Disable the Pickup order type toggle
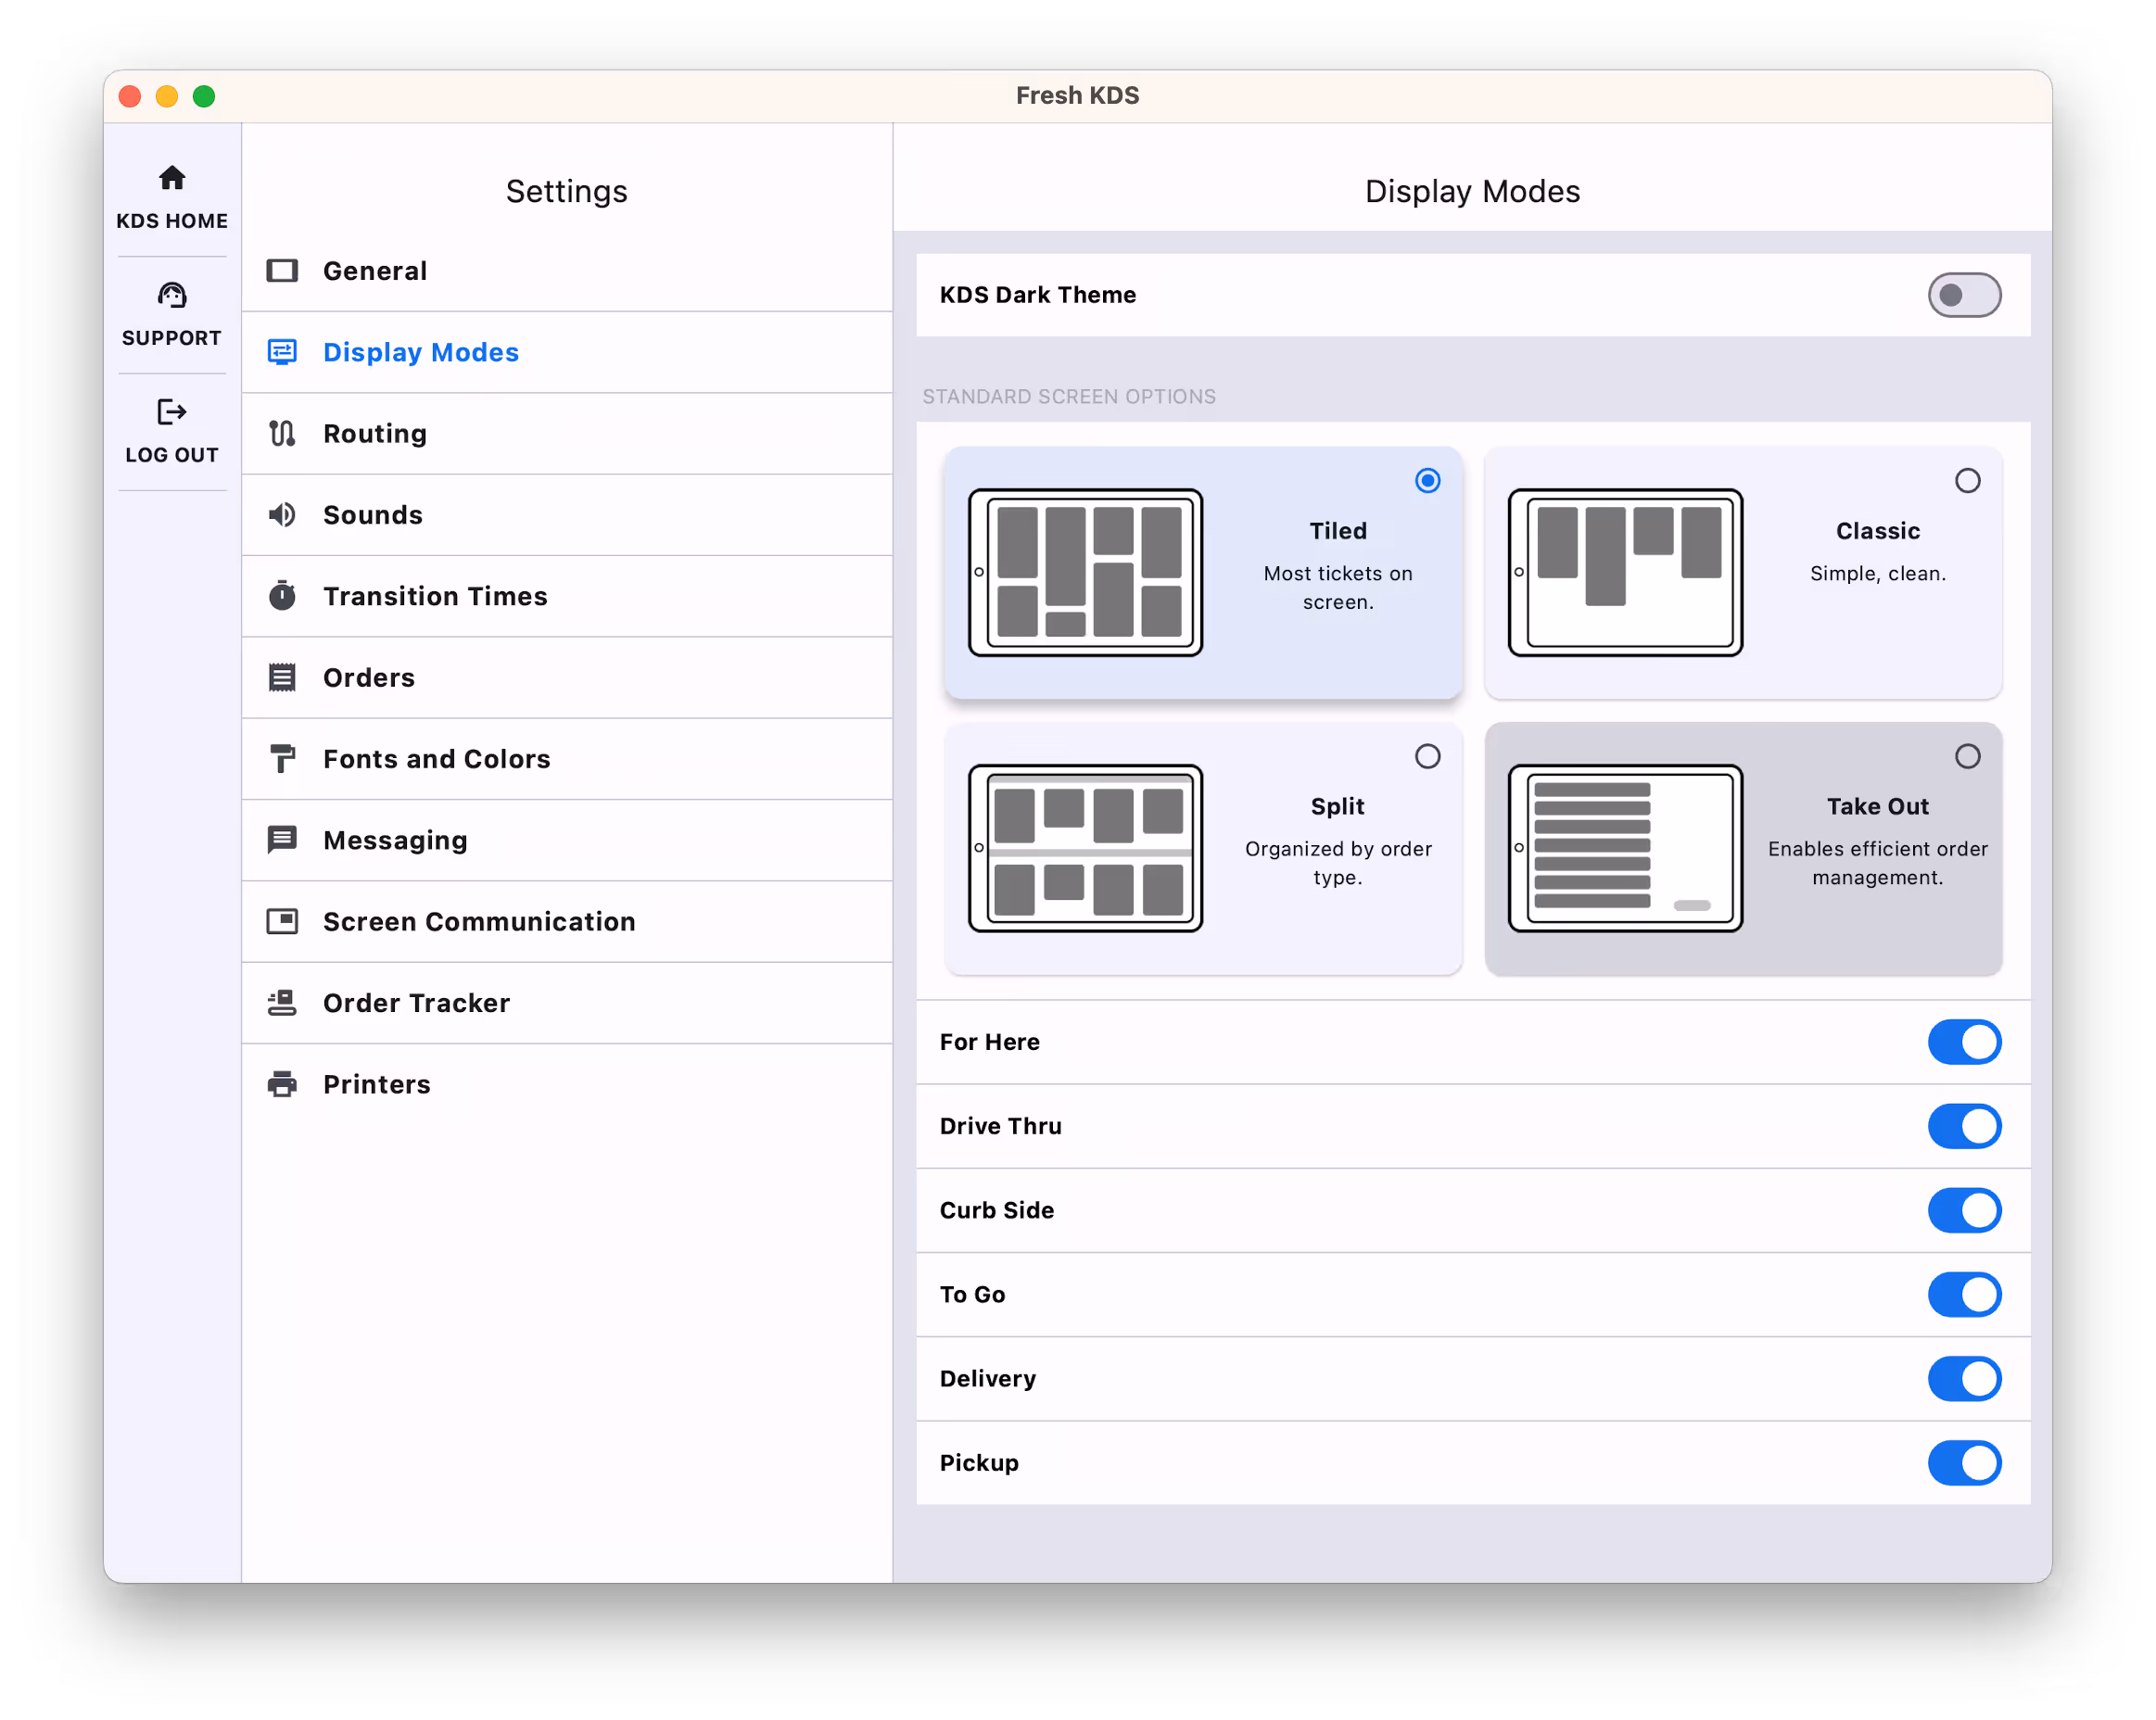The height and width of the screenshot is (1720, 2156). (1963, 1463)
